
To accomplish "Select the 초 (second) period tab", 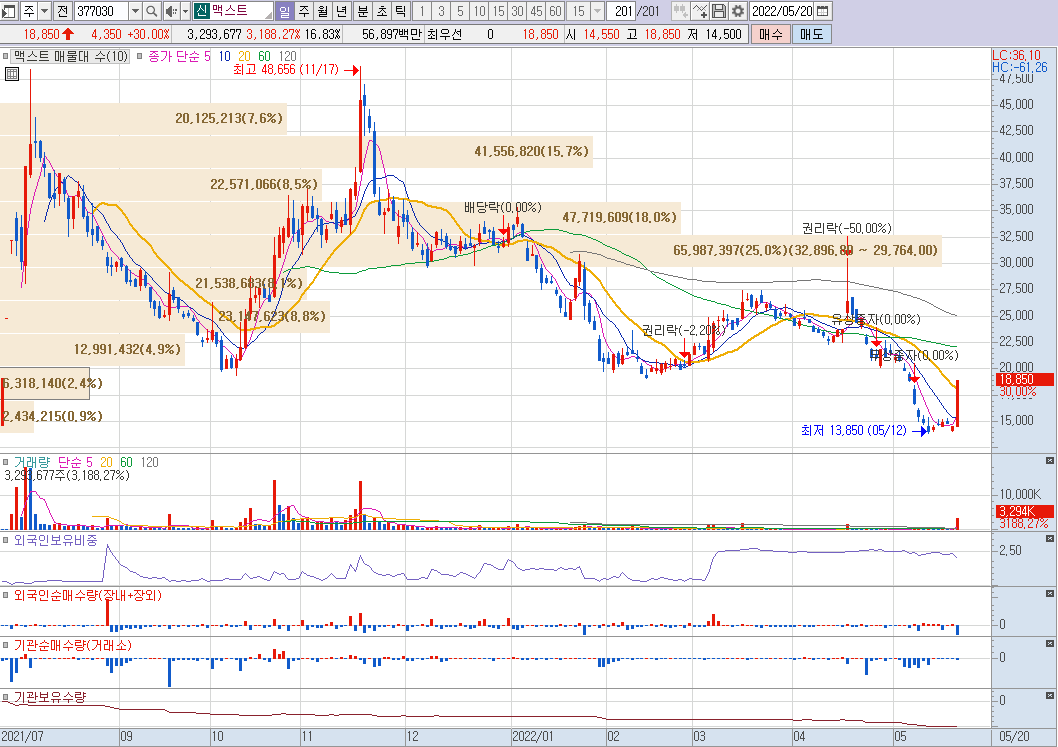I will 381,11.
